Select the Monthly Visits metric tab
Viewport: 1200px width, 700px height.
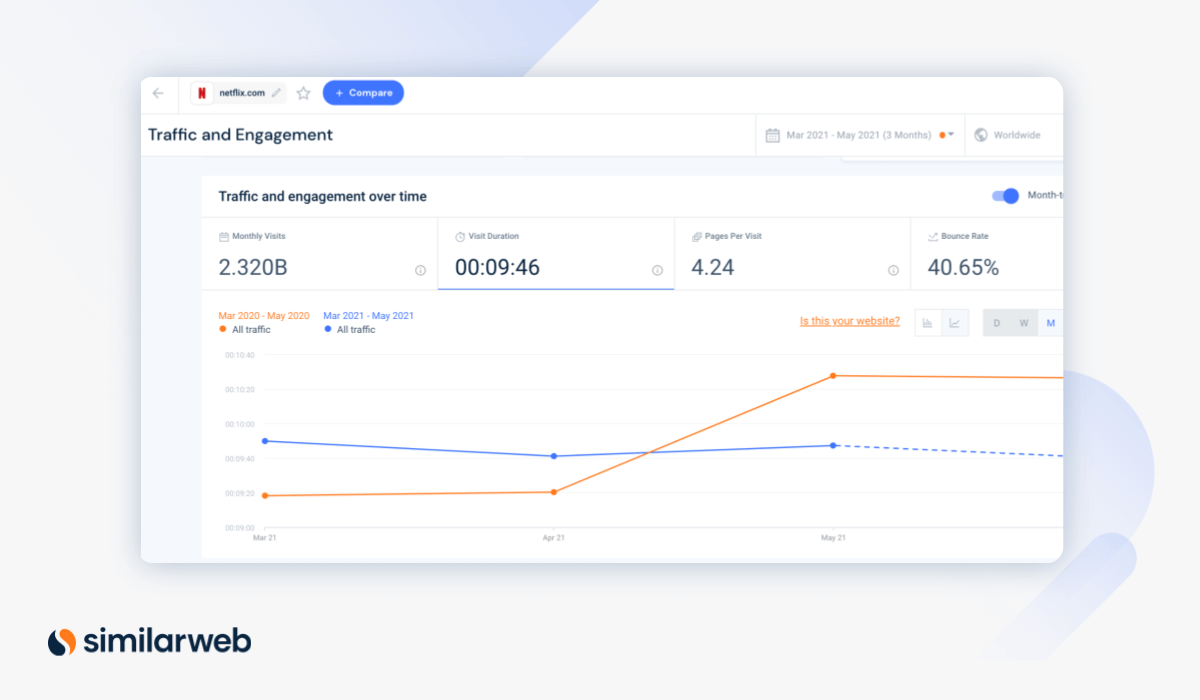pos(320,253)
